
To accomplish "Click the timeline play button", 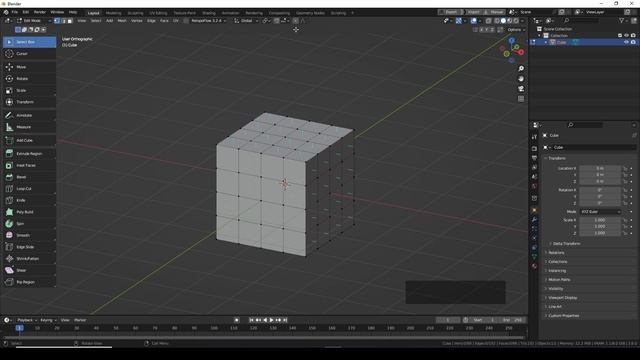I will point(271,320).
